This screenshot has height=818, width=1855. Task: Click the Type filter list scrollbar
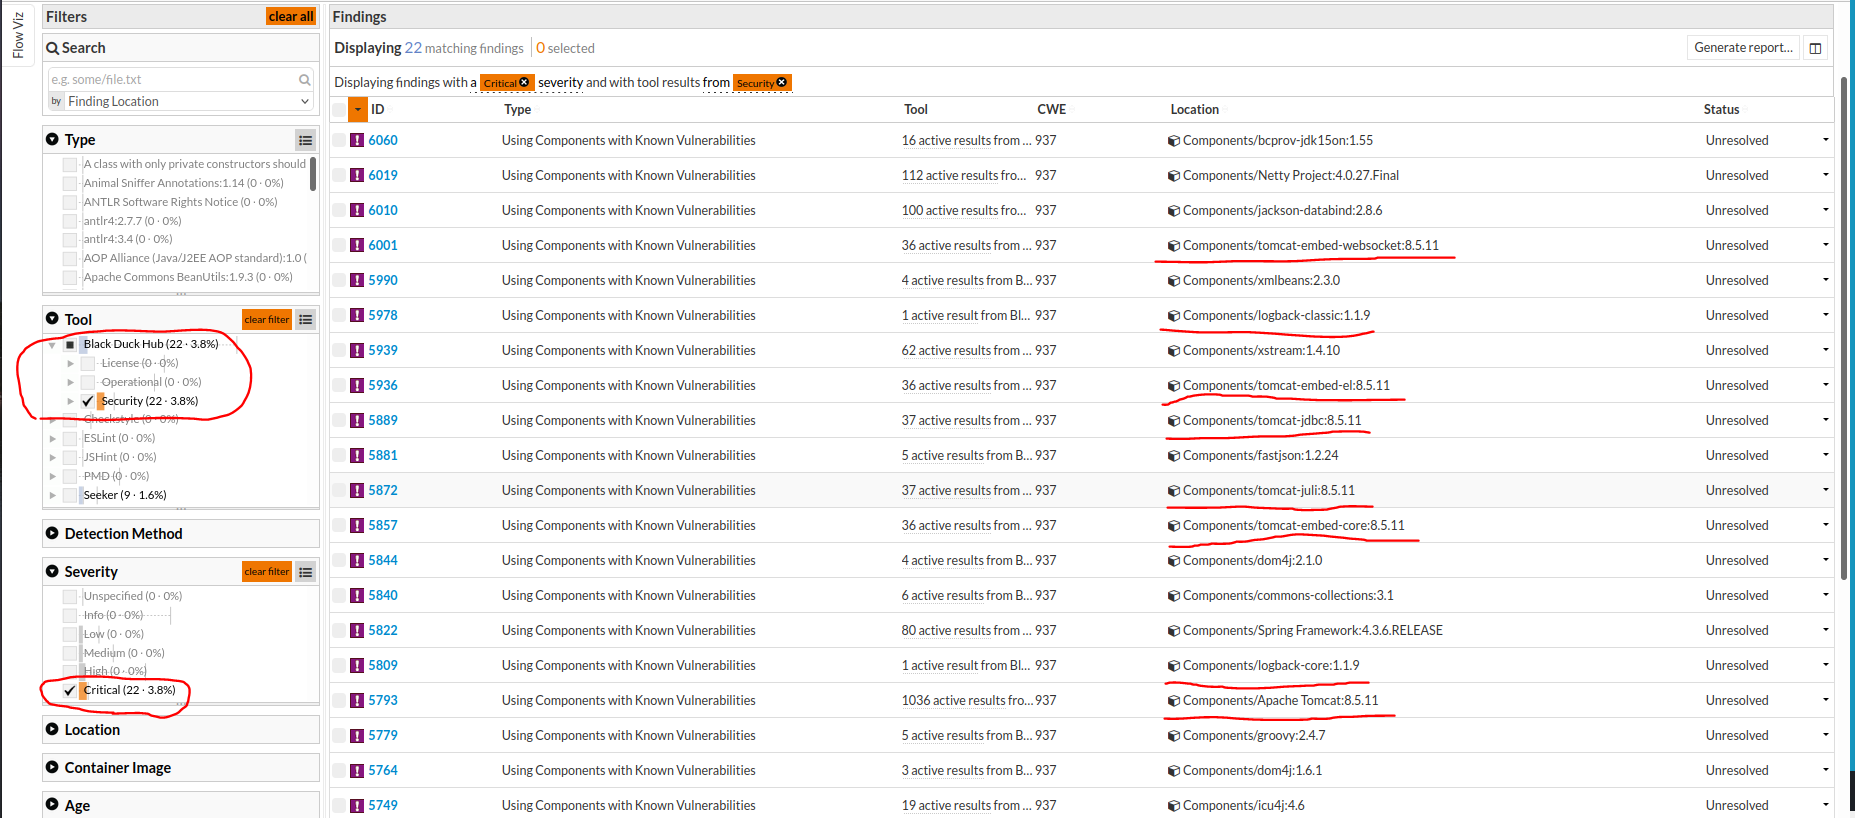pos(313,173)
